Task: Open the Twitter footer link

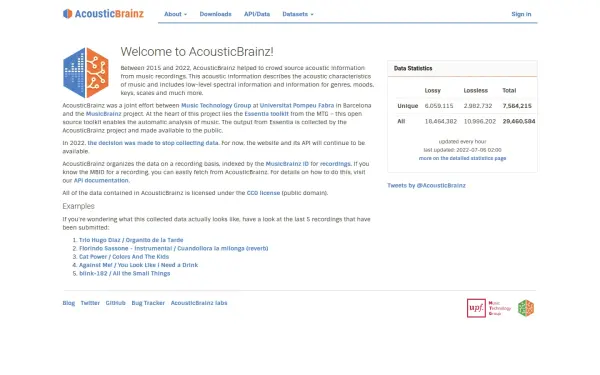Action: pyautogui.click(x=90, y=303)
